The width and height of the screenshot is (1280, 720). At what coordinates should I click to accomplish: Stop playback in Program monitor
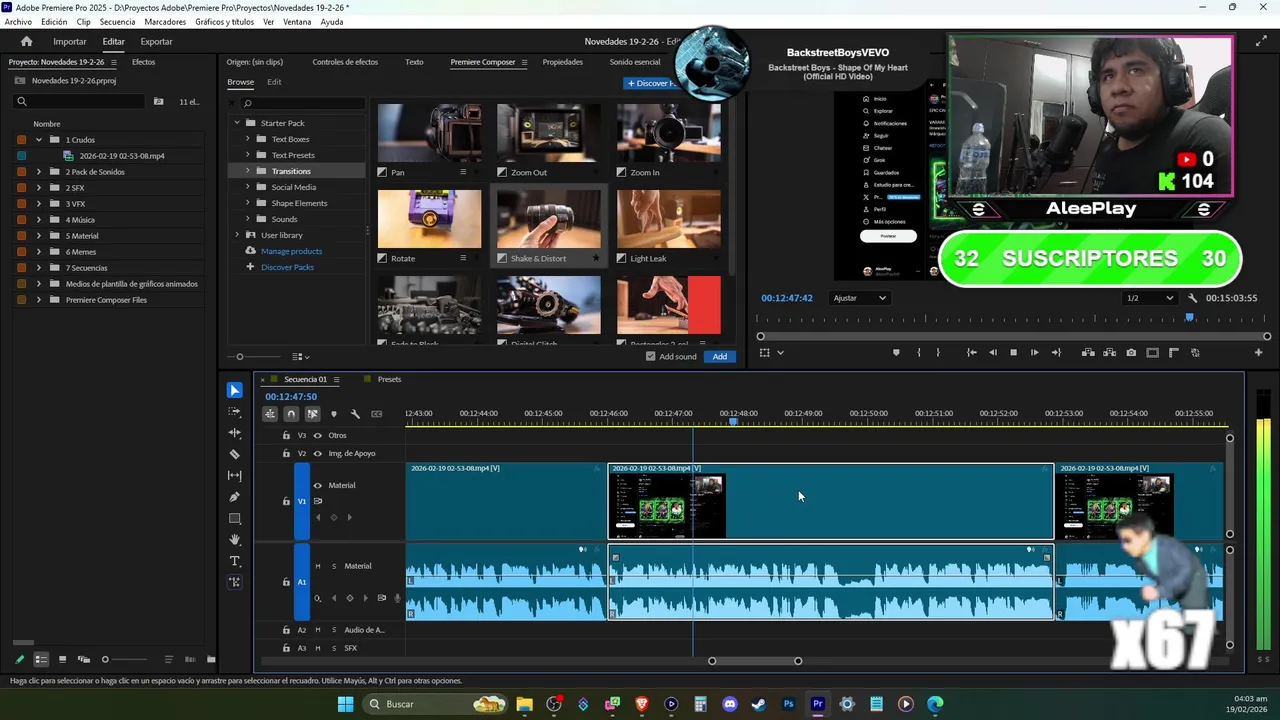1013,352
